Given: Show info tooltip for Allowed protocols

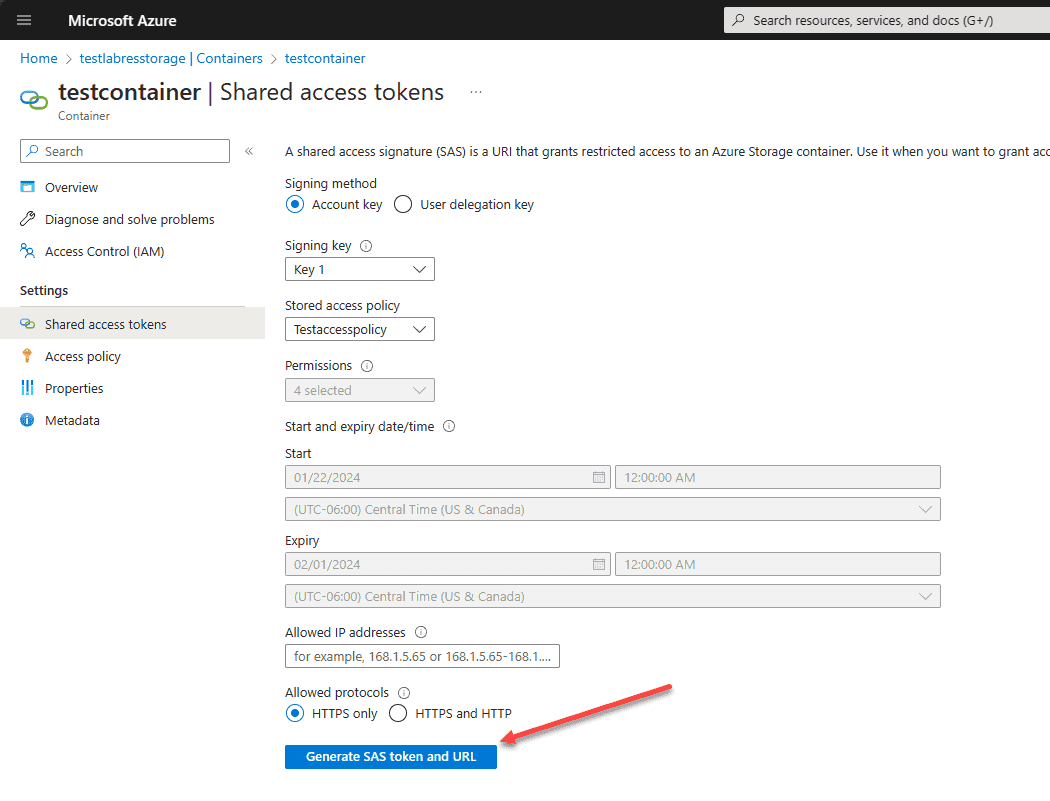Looking at the screenshot, I should [x=404, y=693].
